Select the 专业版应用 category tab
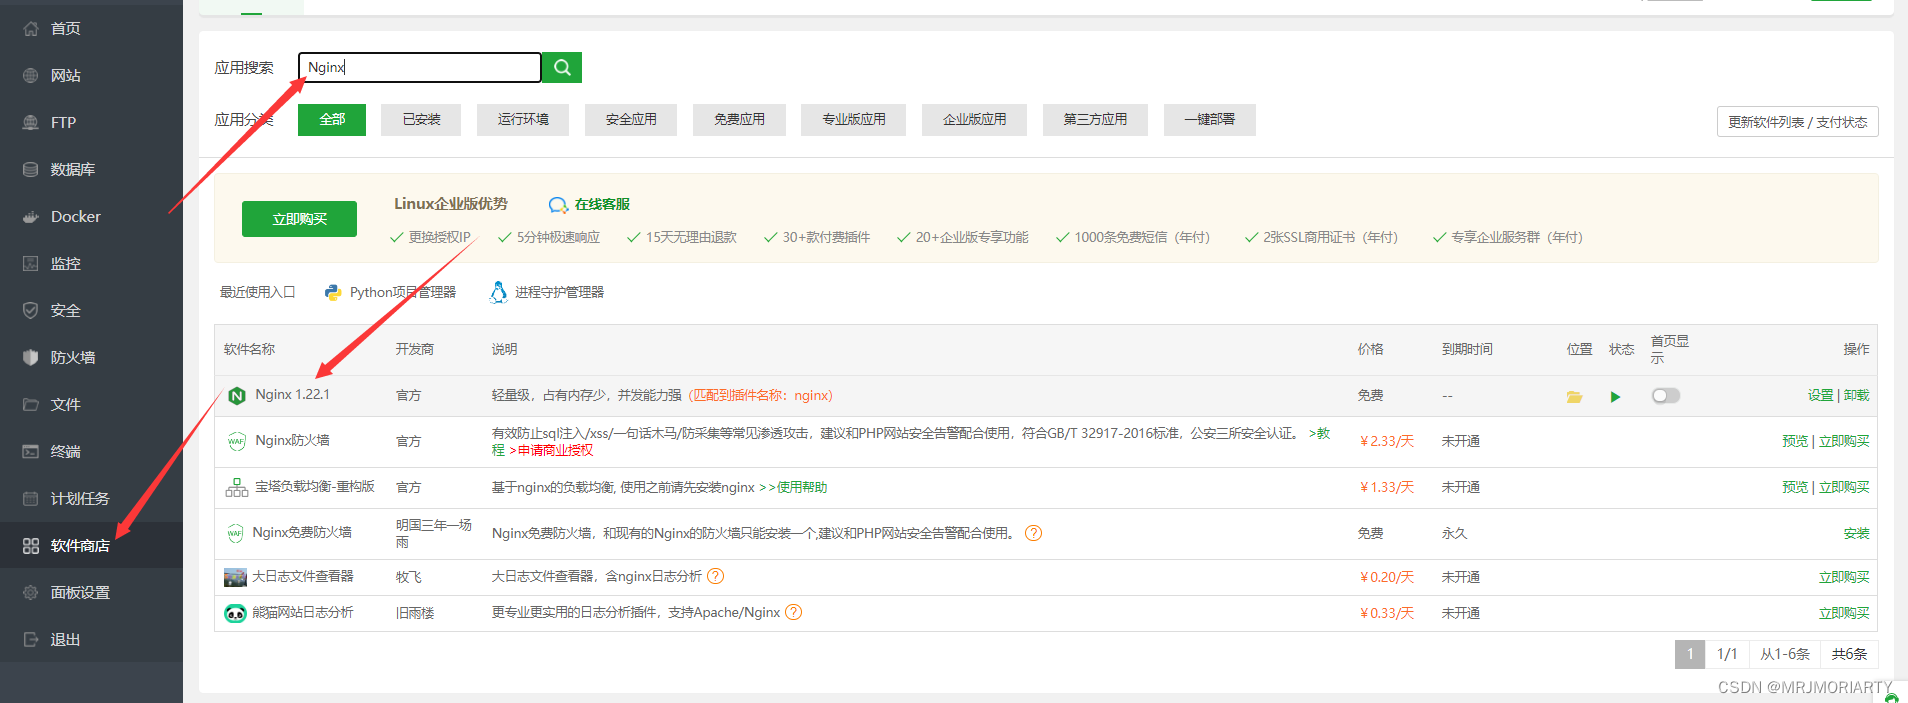The height and width of the screenshot is (703, 1908). 853,119
